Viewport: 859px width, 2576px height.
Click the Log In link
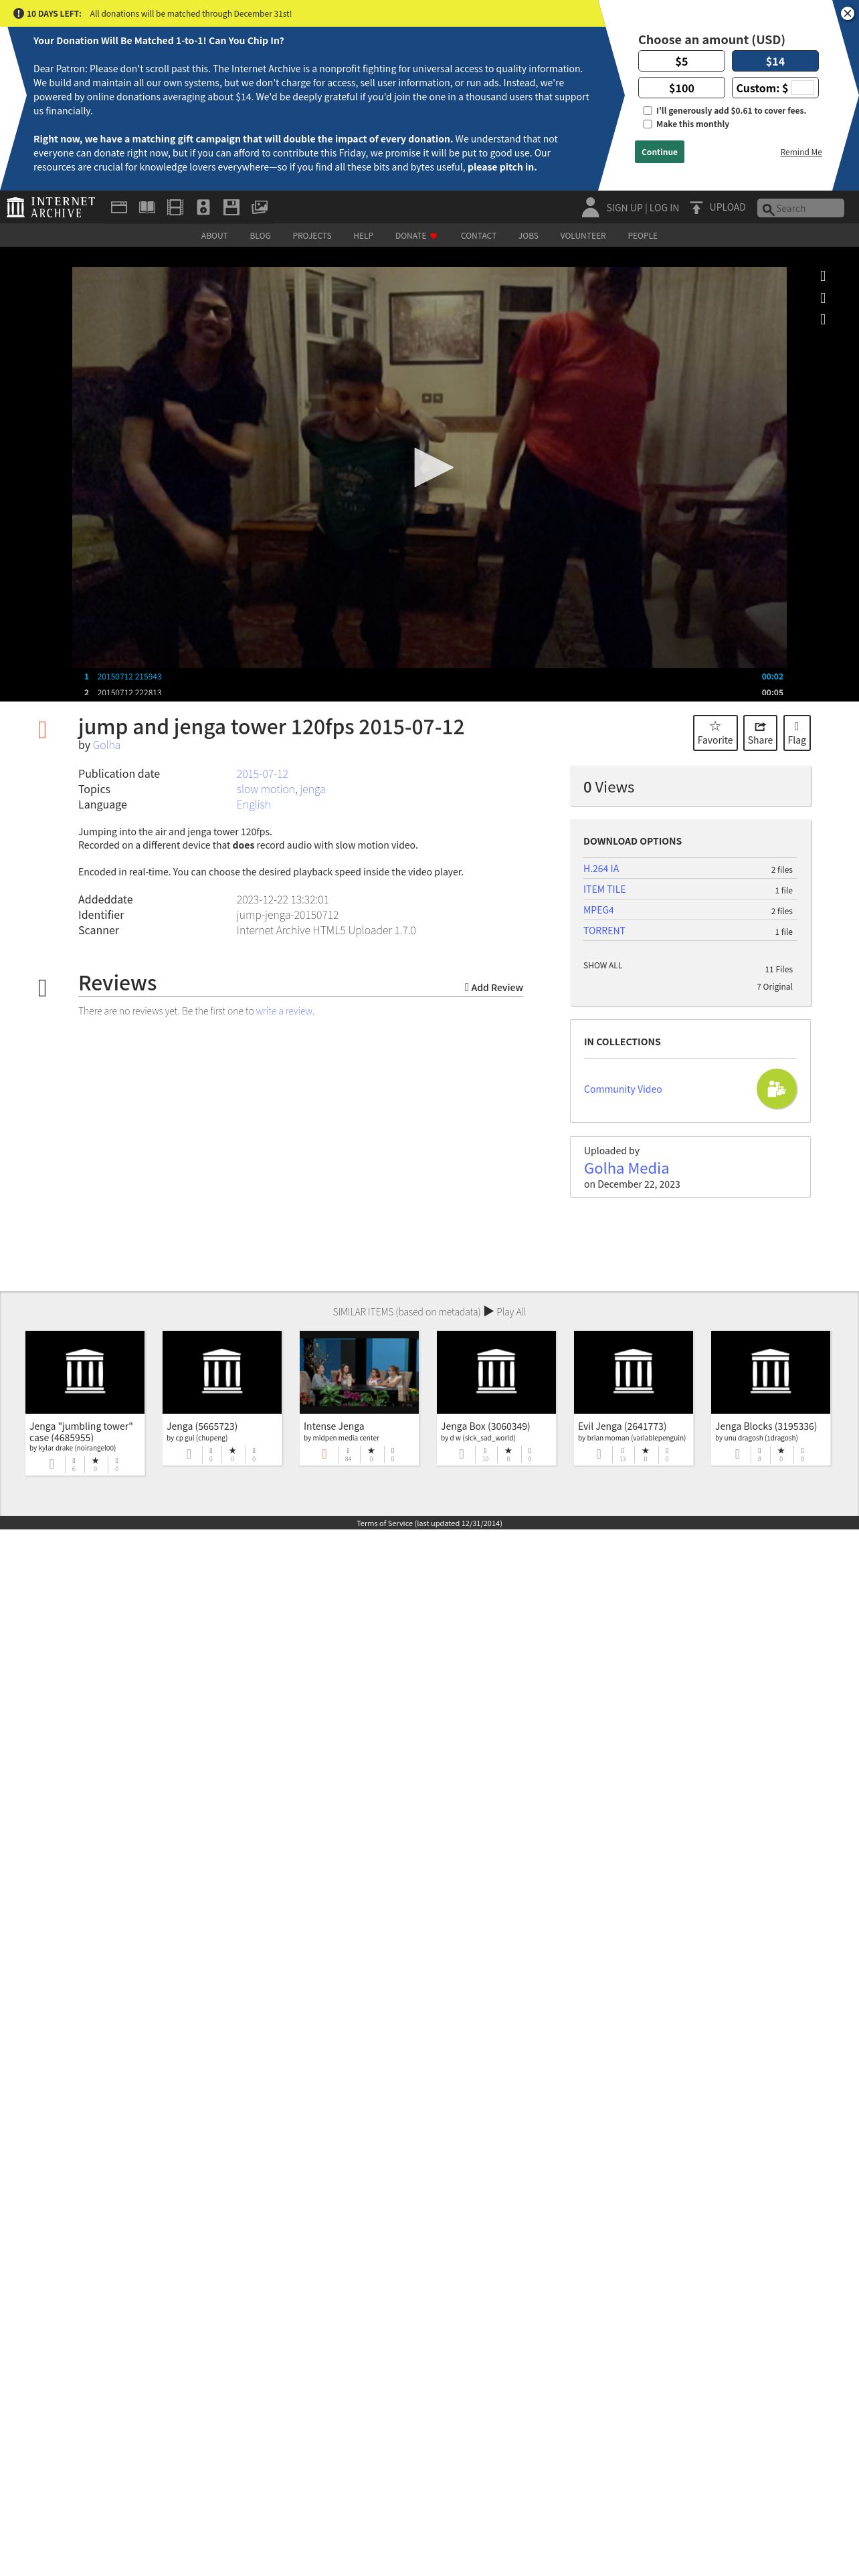click(x=664, y=208)
